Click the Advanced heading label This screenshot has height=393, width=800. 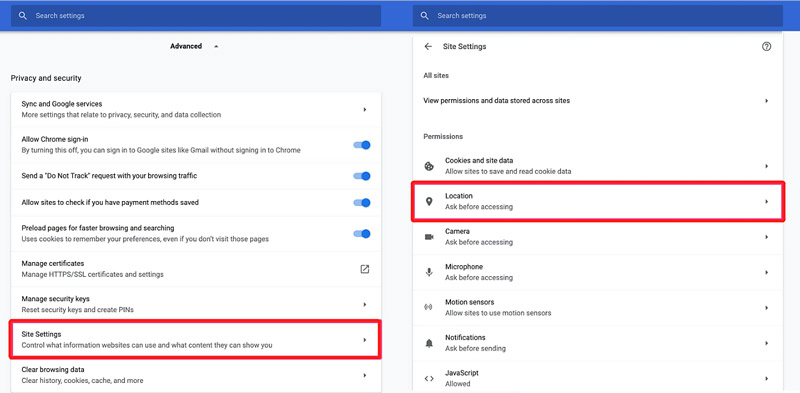(186, 46)
